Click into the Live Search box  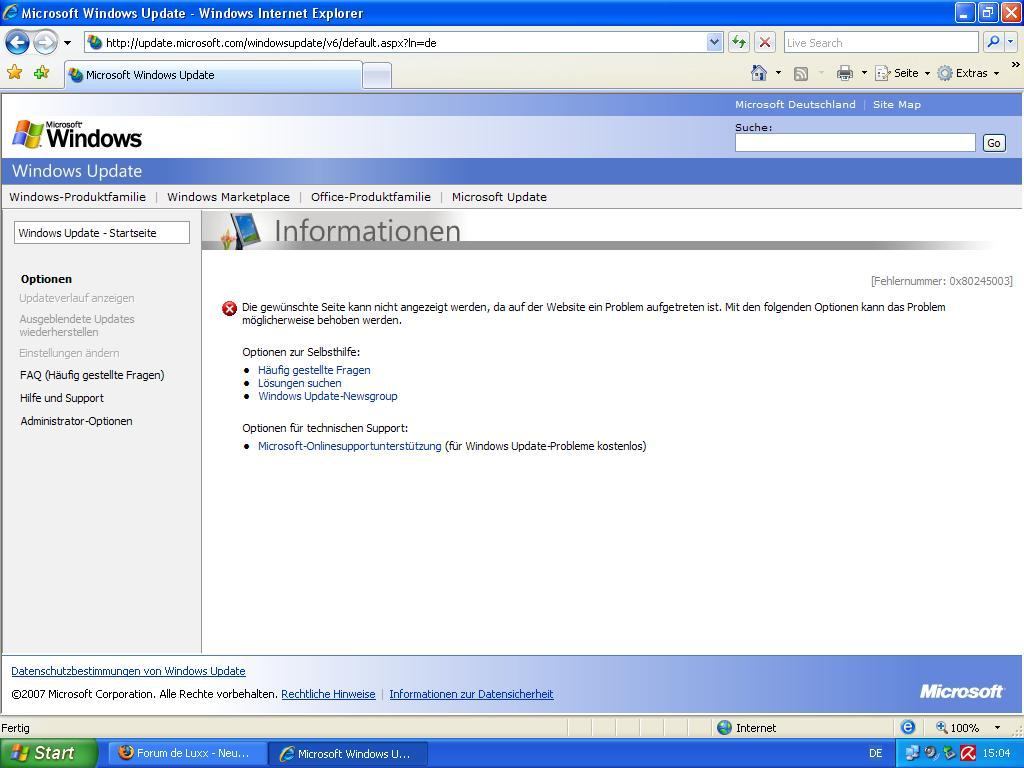880,42
